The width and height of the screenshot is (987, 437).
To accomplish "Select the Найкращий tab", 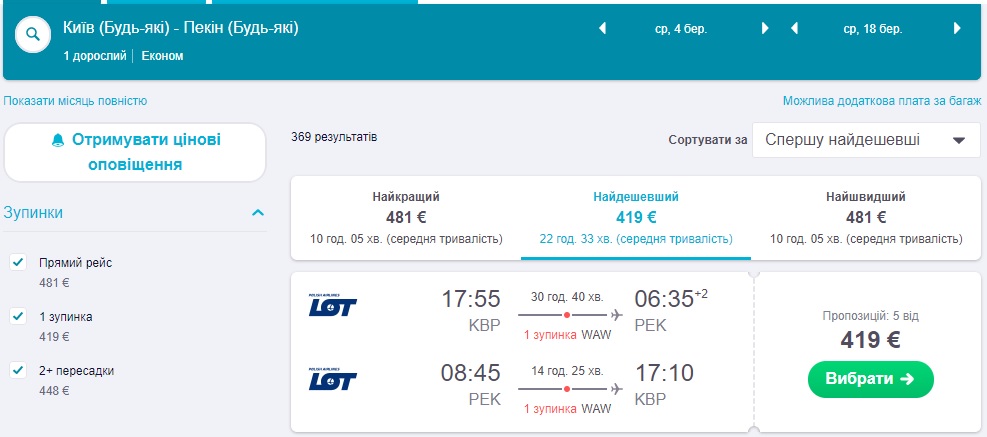I will 406,217.
